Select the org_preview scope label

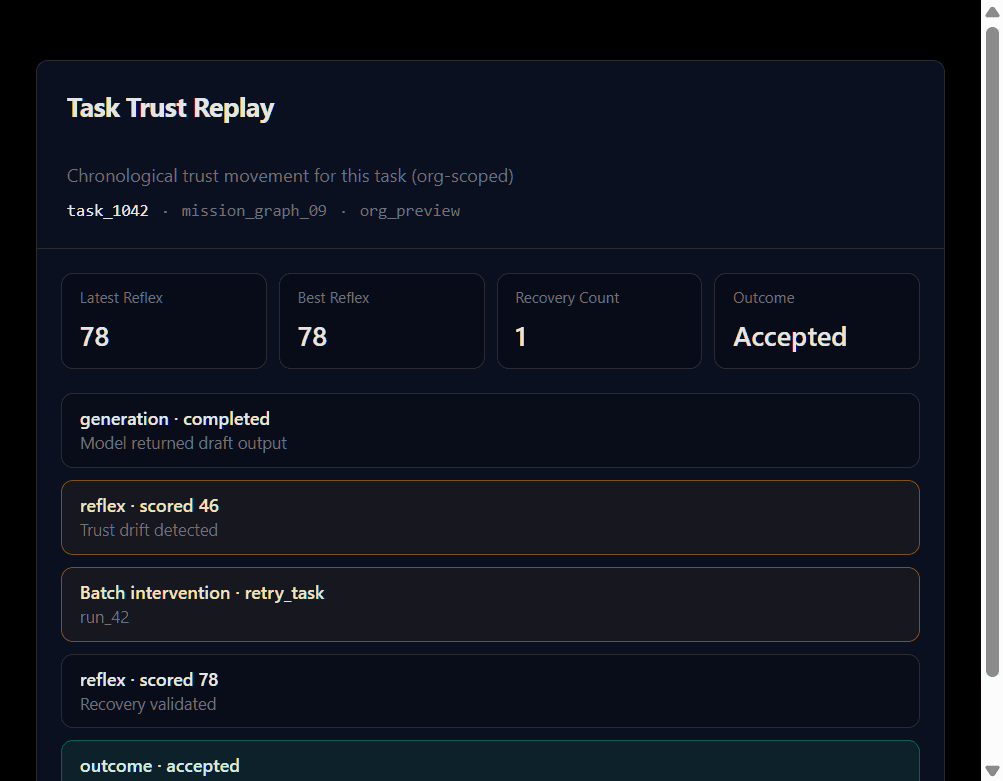tap(409, 210)
